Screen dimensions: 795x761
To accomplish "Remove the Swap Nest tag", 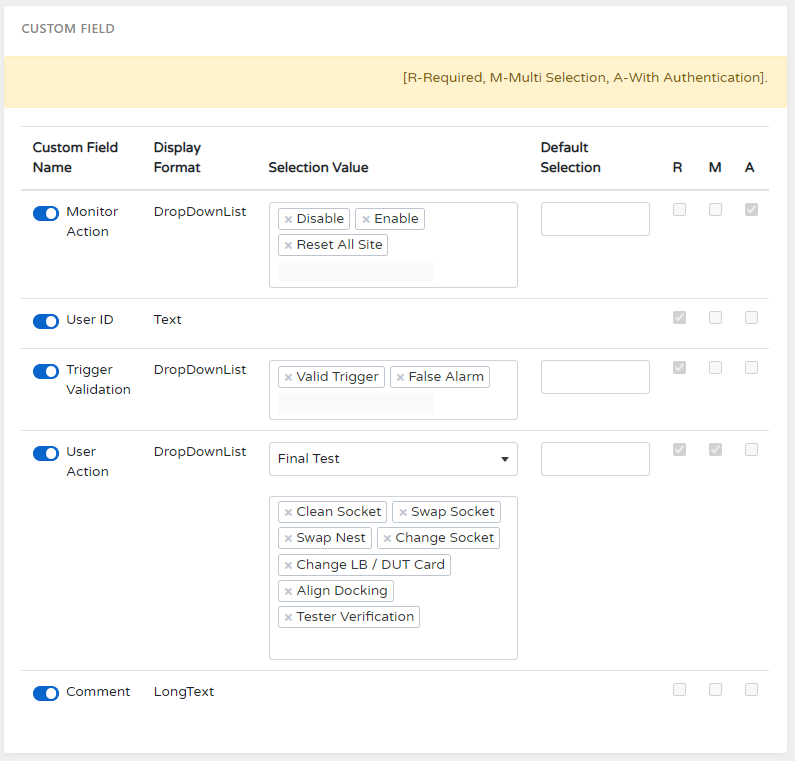I will (288, 538).
